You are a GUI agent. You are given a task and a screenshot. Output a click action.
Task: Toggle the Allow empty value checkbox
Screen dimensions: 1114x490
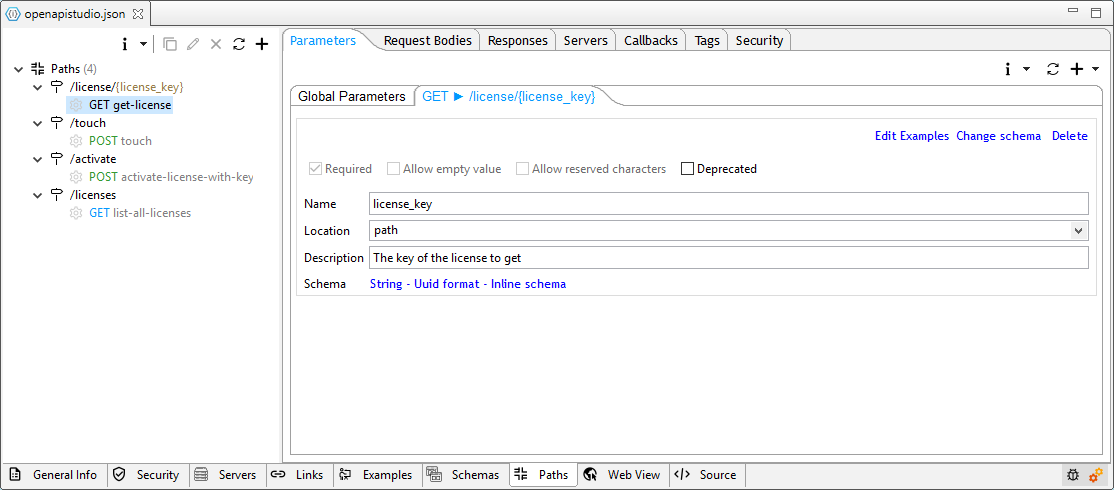click(394, 169)
